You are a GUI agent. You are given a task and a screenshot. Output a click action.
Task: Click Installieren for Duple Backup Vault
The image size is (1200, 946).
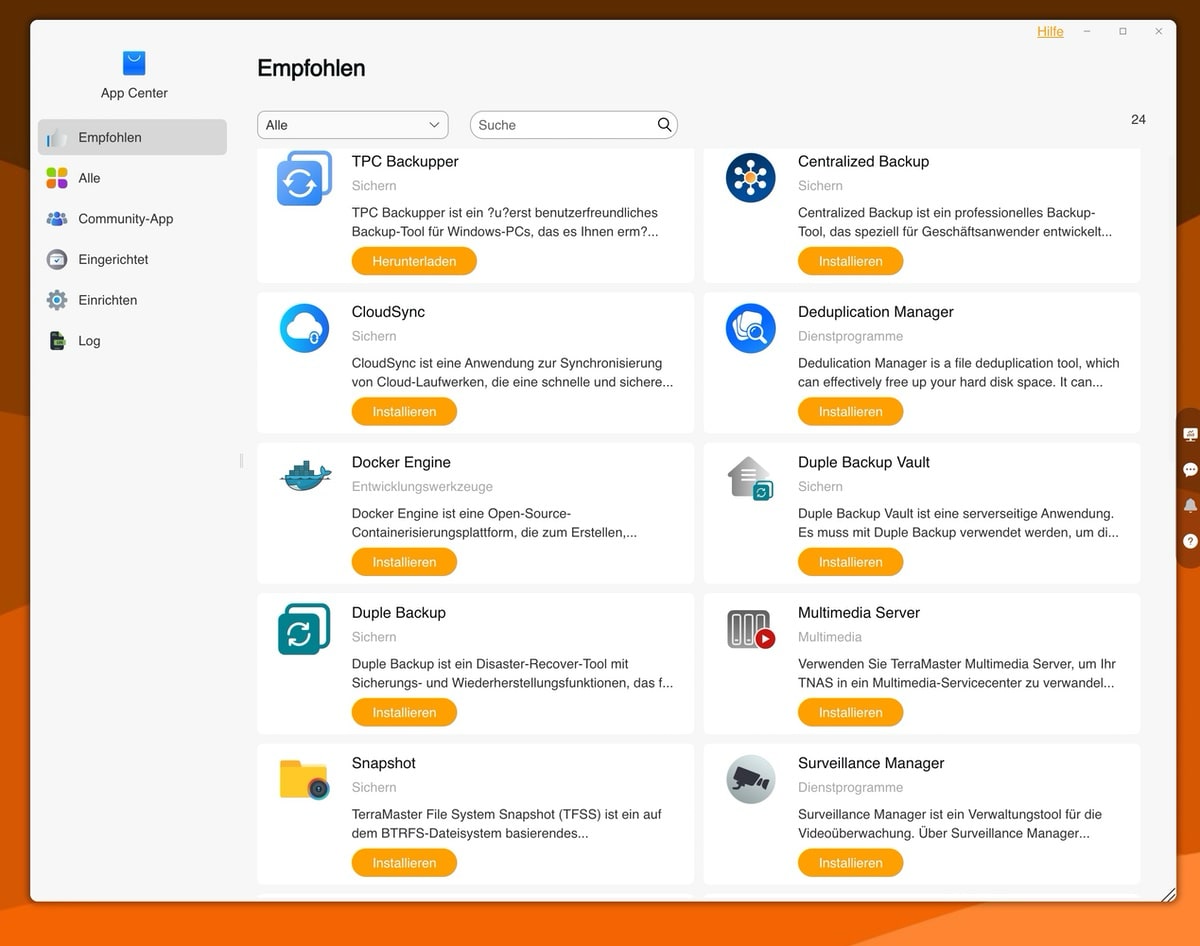click(x=850, y=562)
